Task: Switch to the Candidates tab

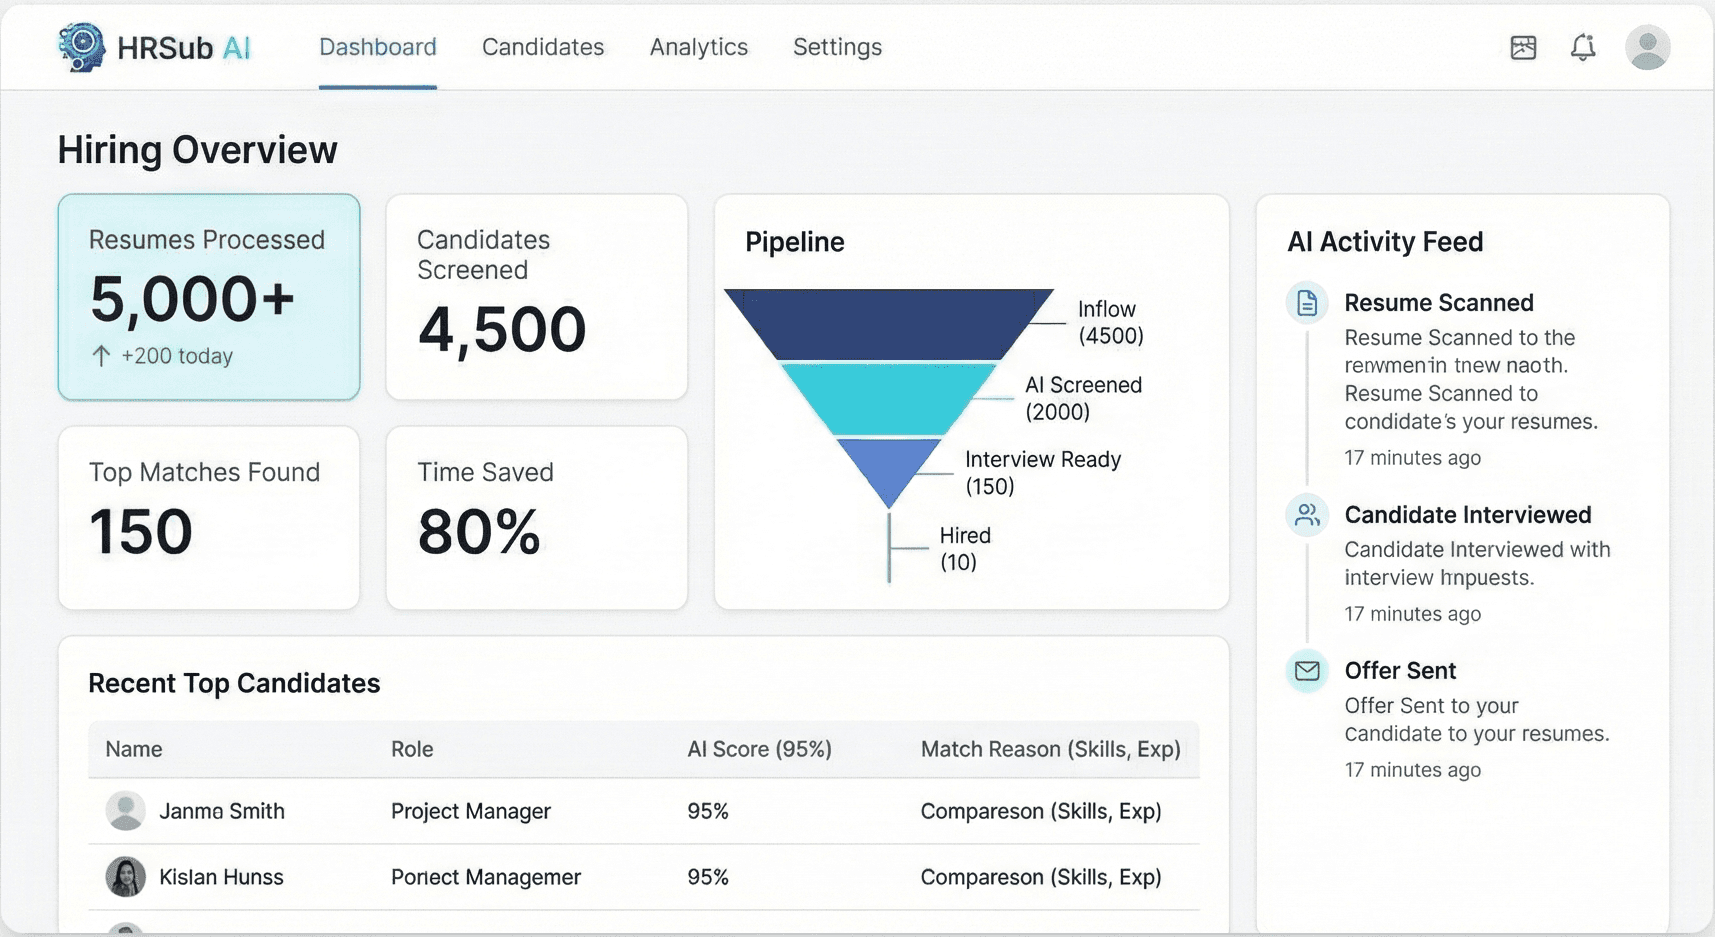Action: (x=542, y=47)
